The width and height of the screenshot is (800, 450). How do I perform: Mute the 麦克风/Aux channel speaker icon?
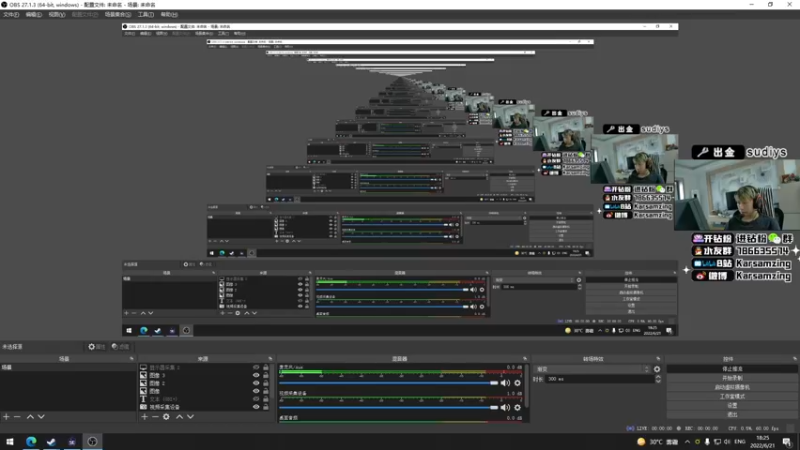coord(505,383)
